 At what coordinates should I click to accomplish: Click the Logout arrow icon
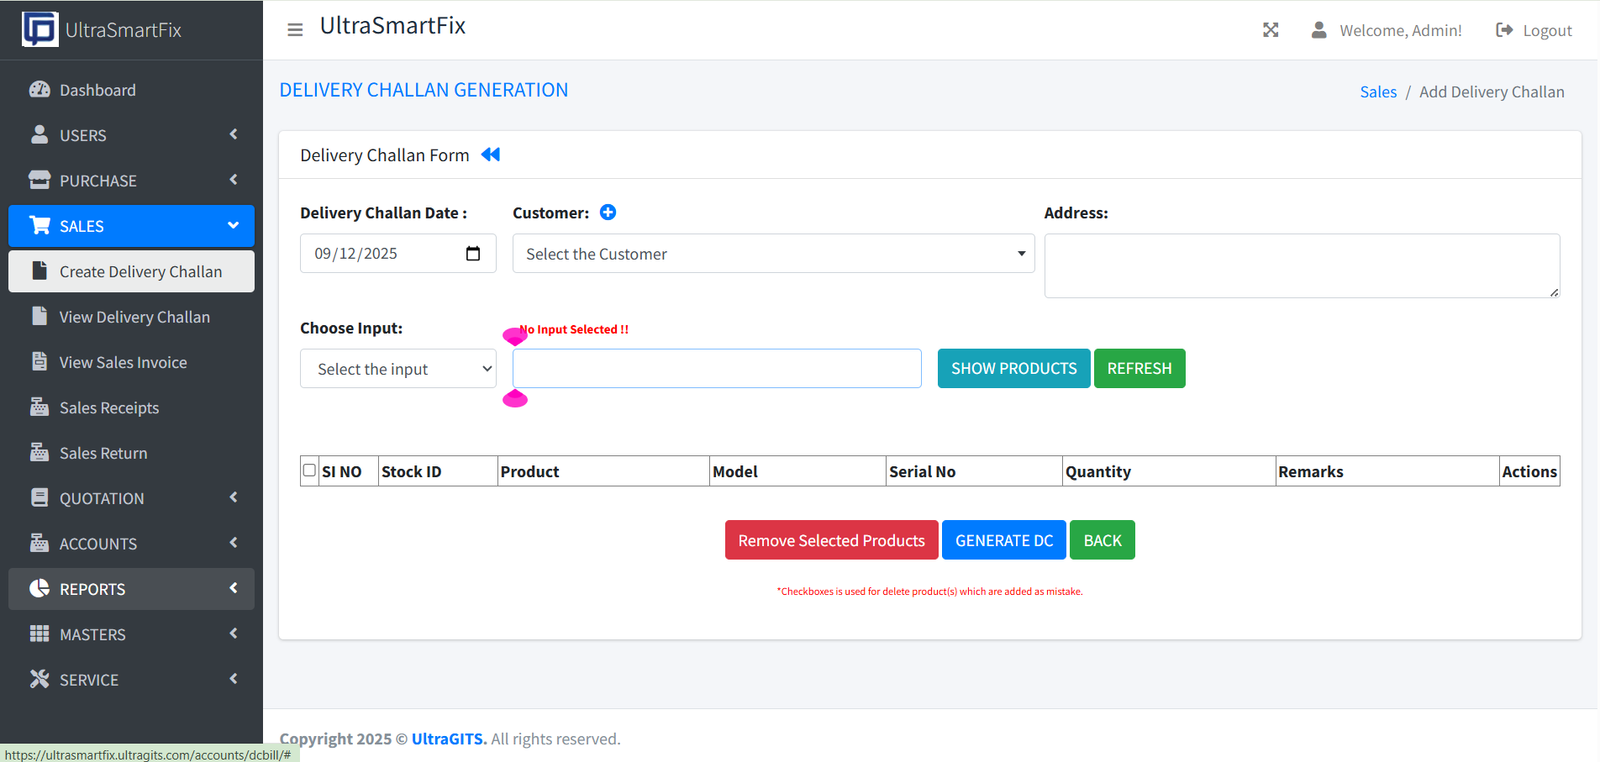pos(1504,30)
